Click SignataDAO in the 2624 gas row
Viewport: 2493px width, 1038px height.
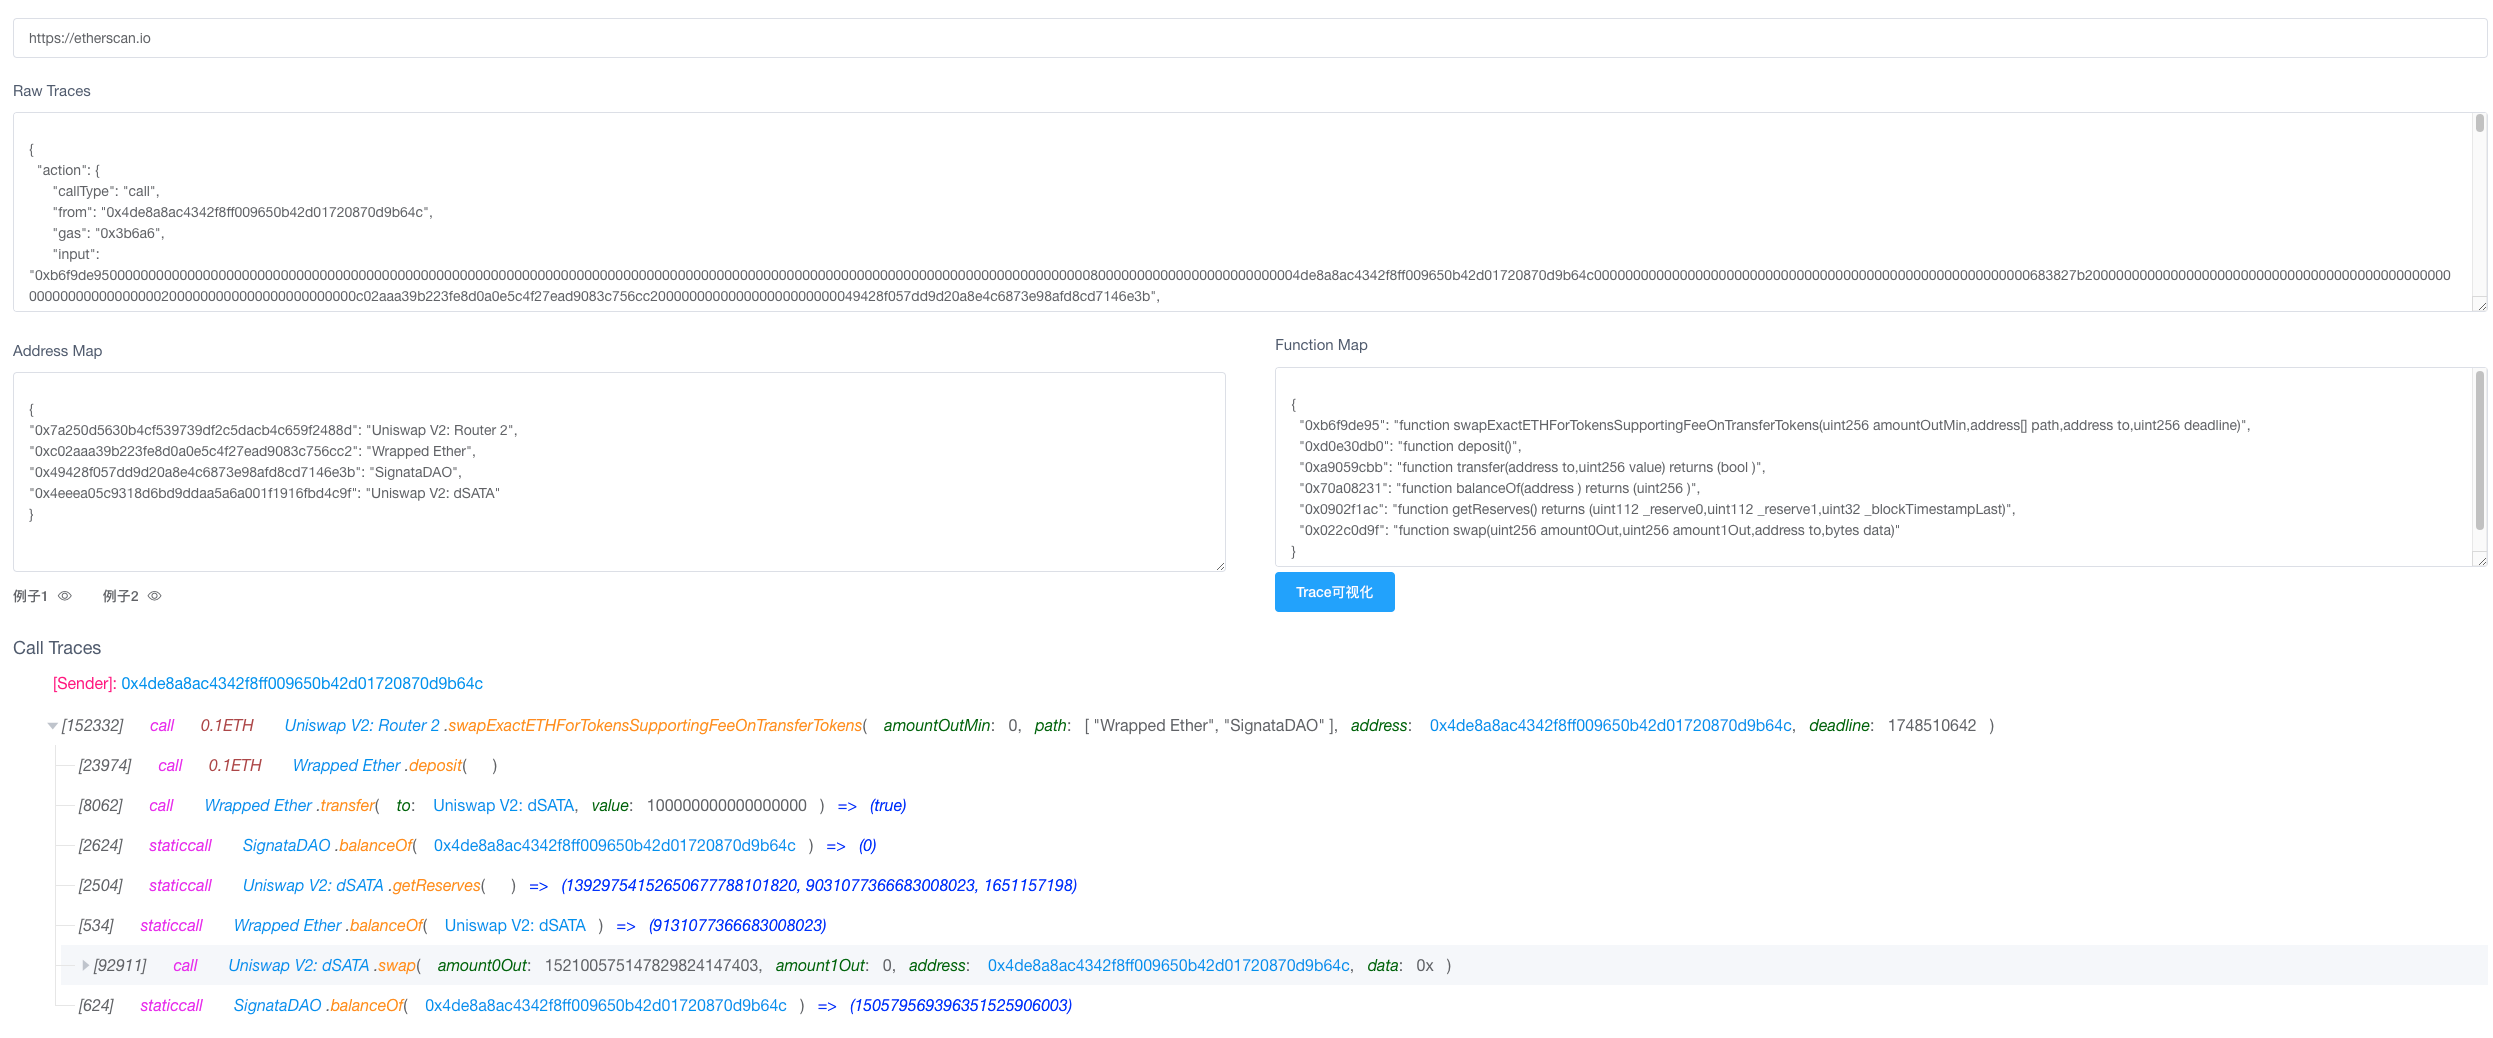[286, 846]
